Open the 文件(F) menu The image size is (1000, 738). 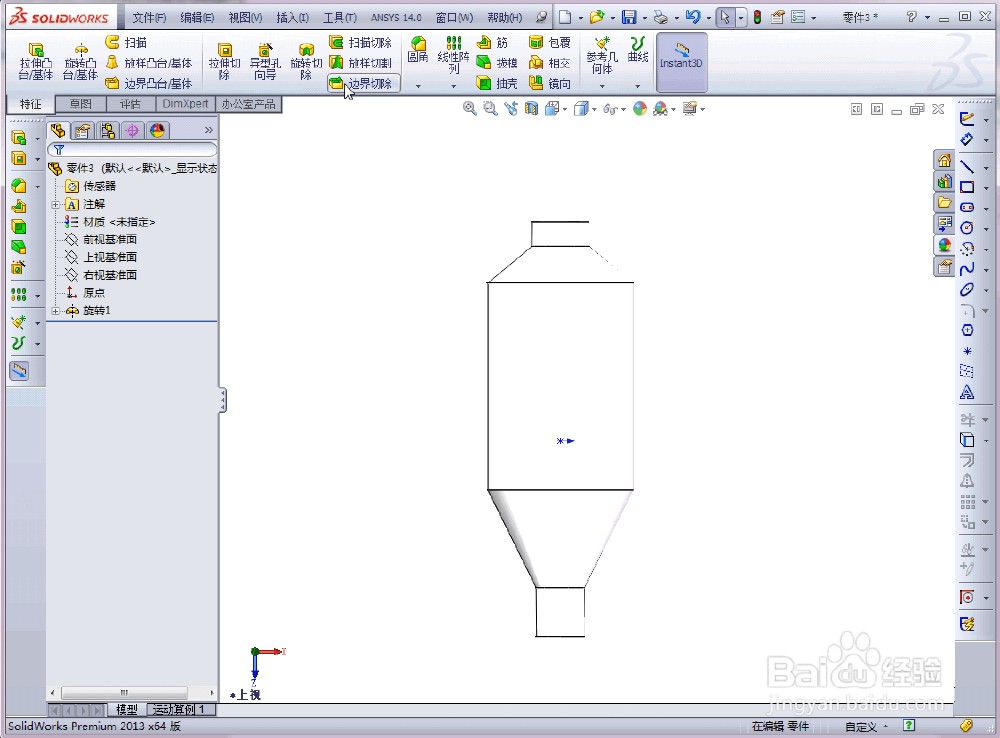click(x=149, y=17)
